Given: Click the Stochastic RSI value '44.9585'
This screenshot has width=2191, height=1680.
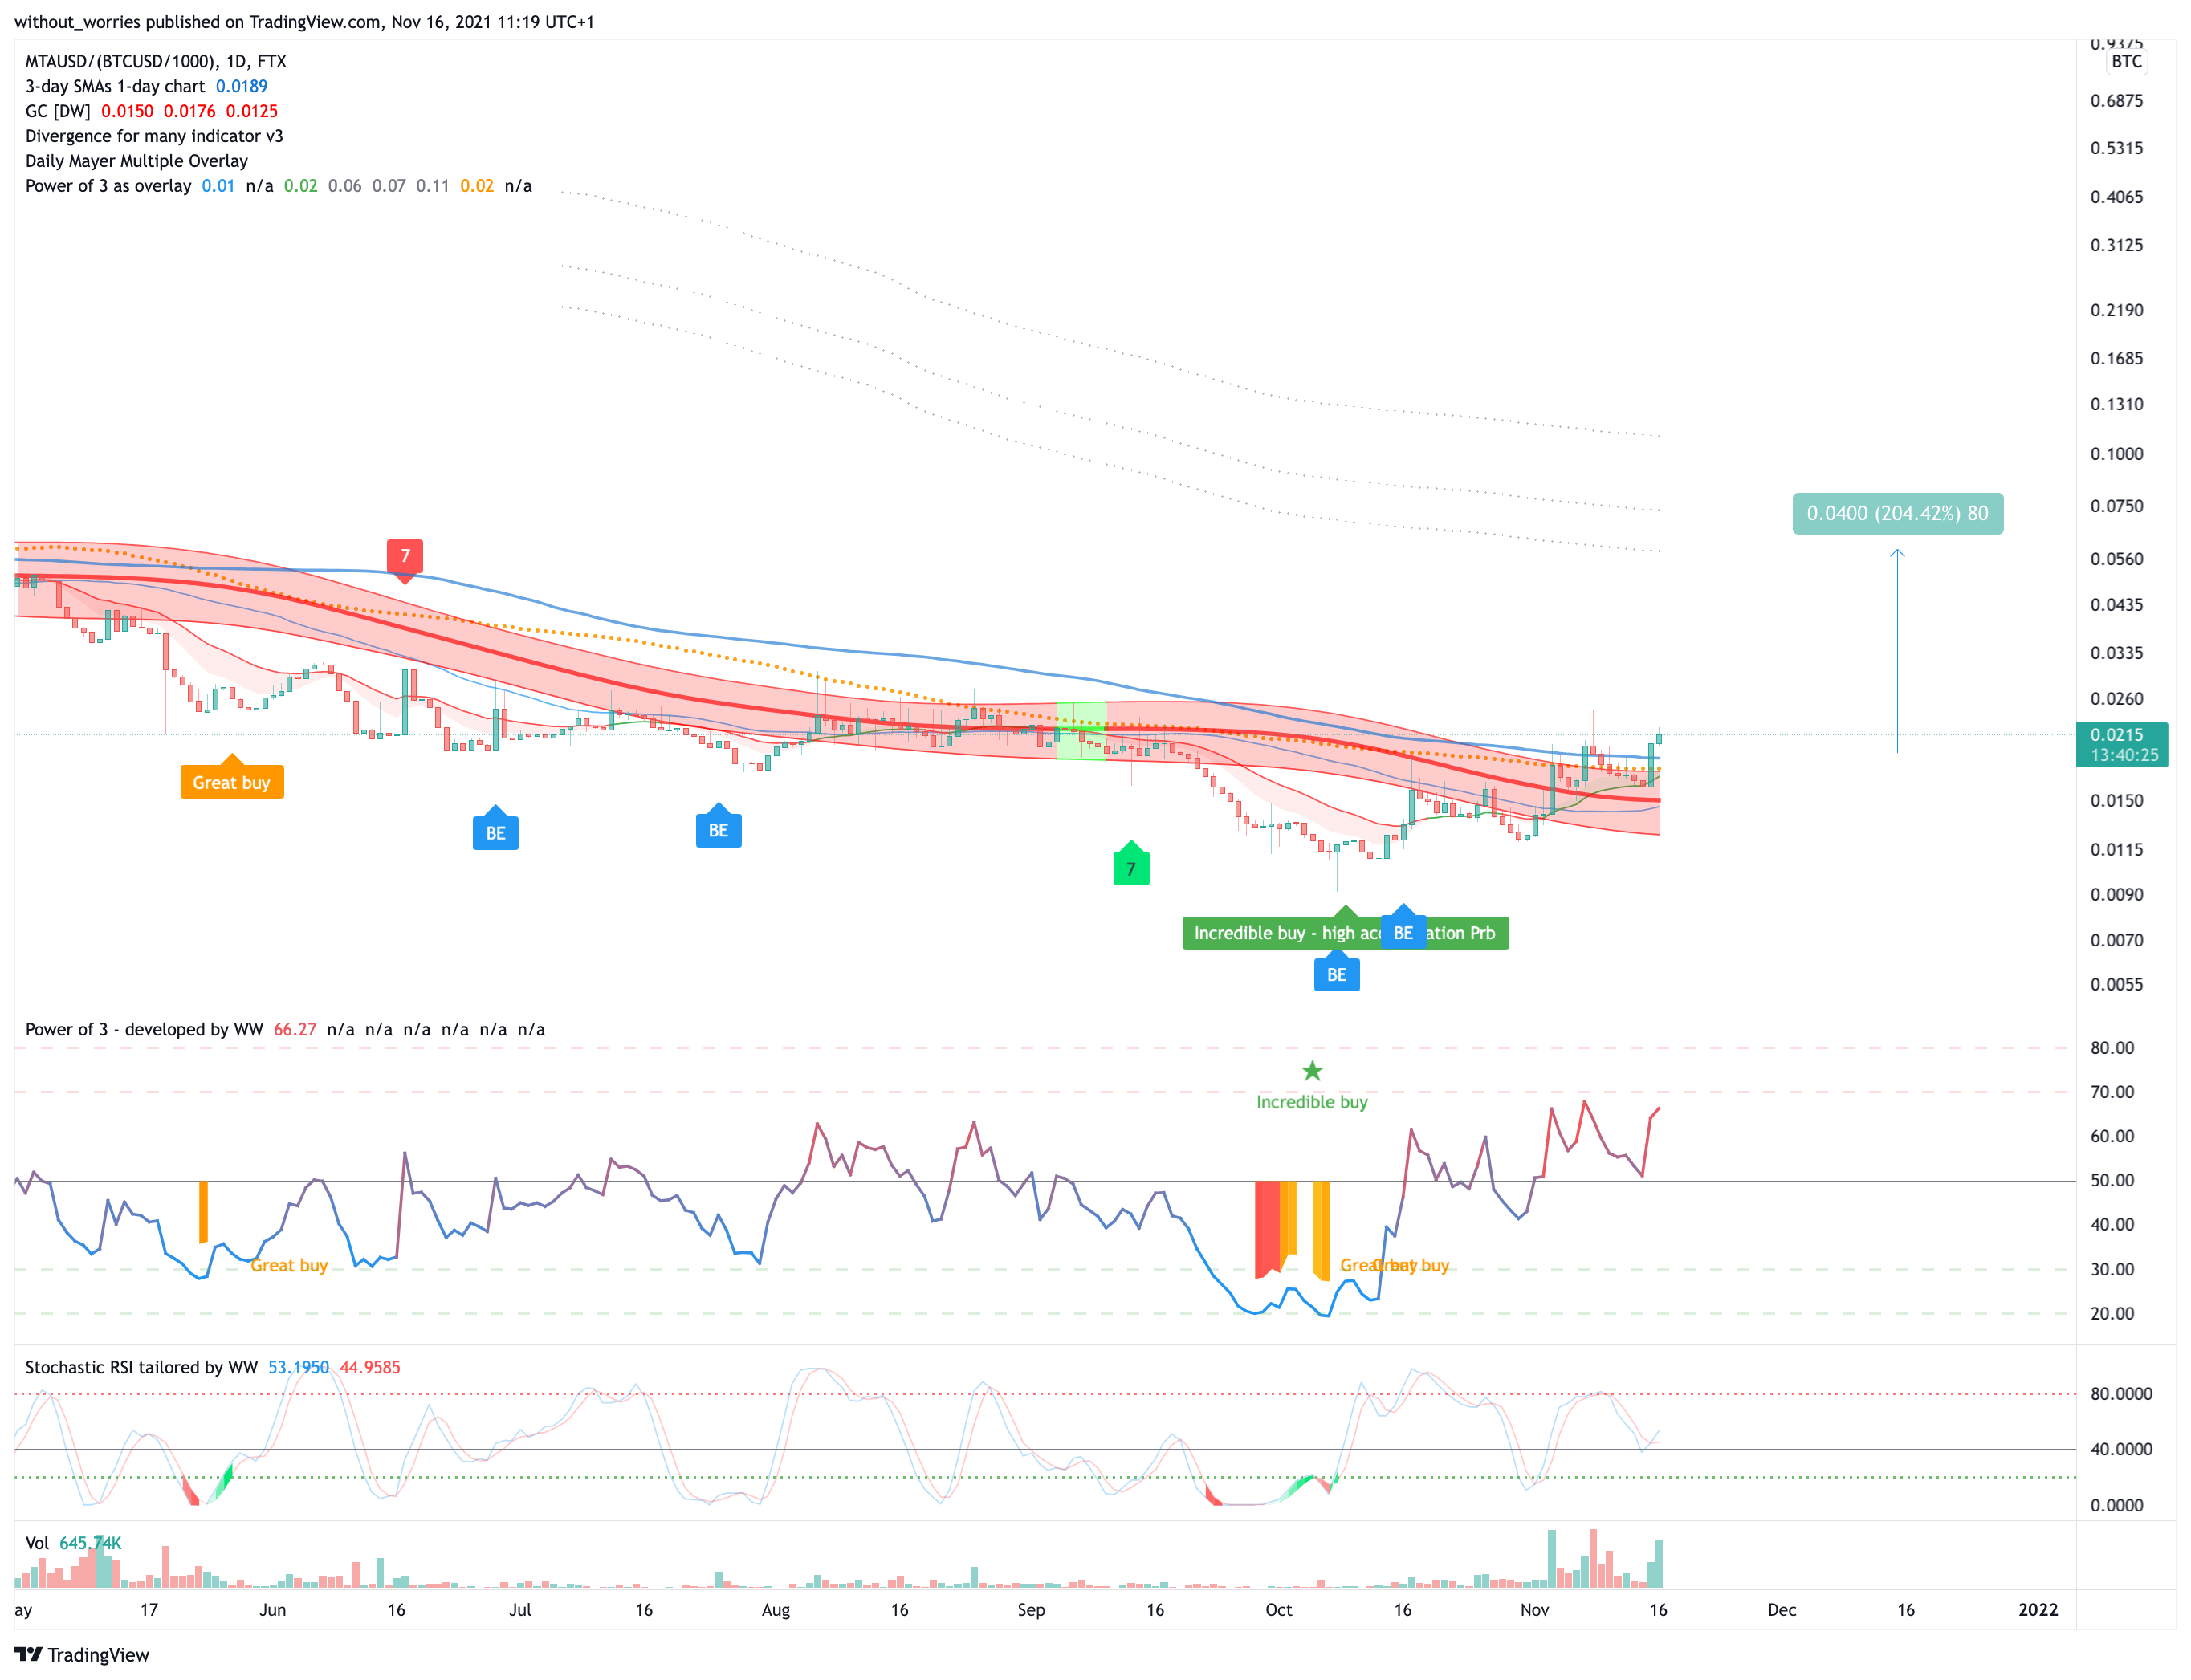Looking at the screenshot, I should pos(370,1367).
